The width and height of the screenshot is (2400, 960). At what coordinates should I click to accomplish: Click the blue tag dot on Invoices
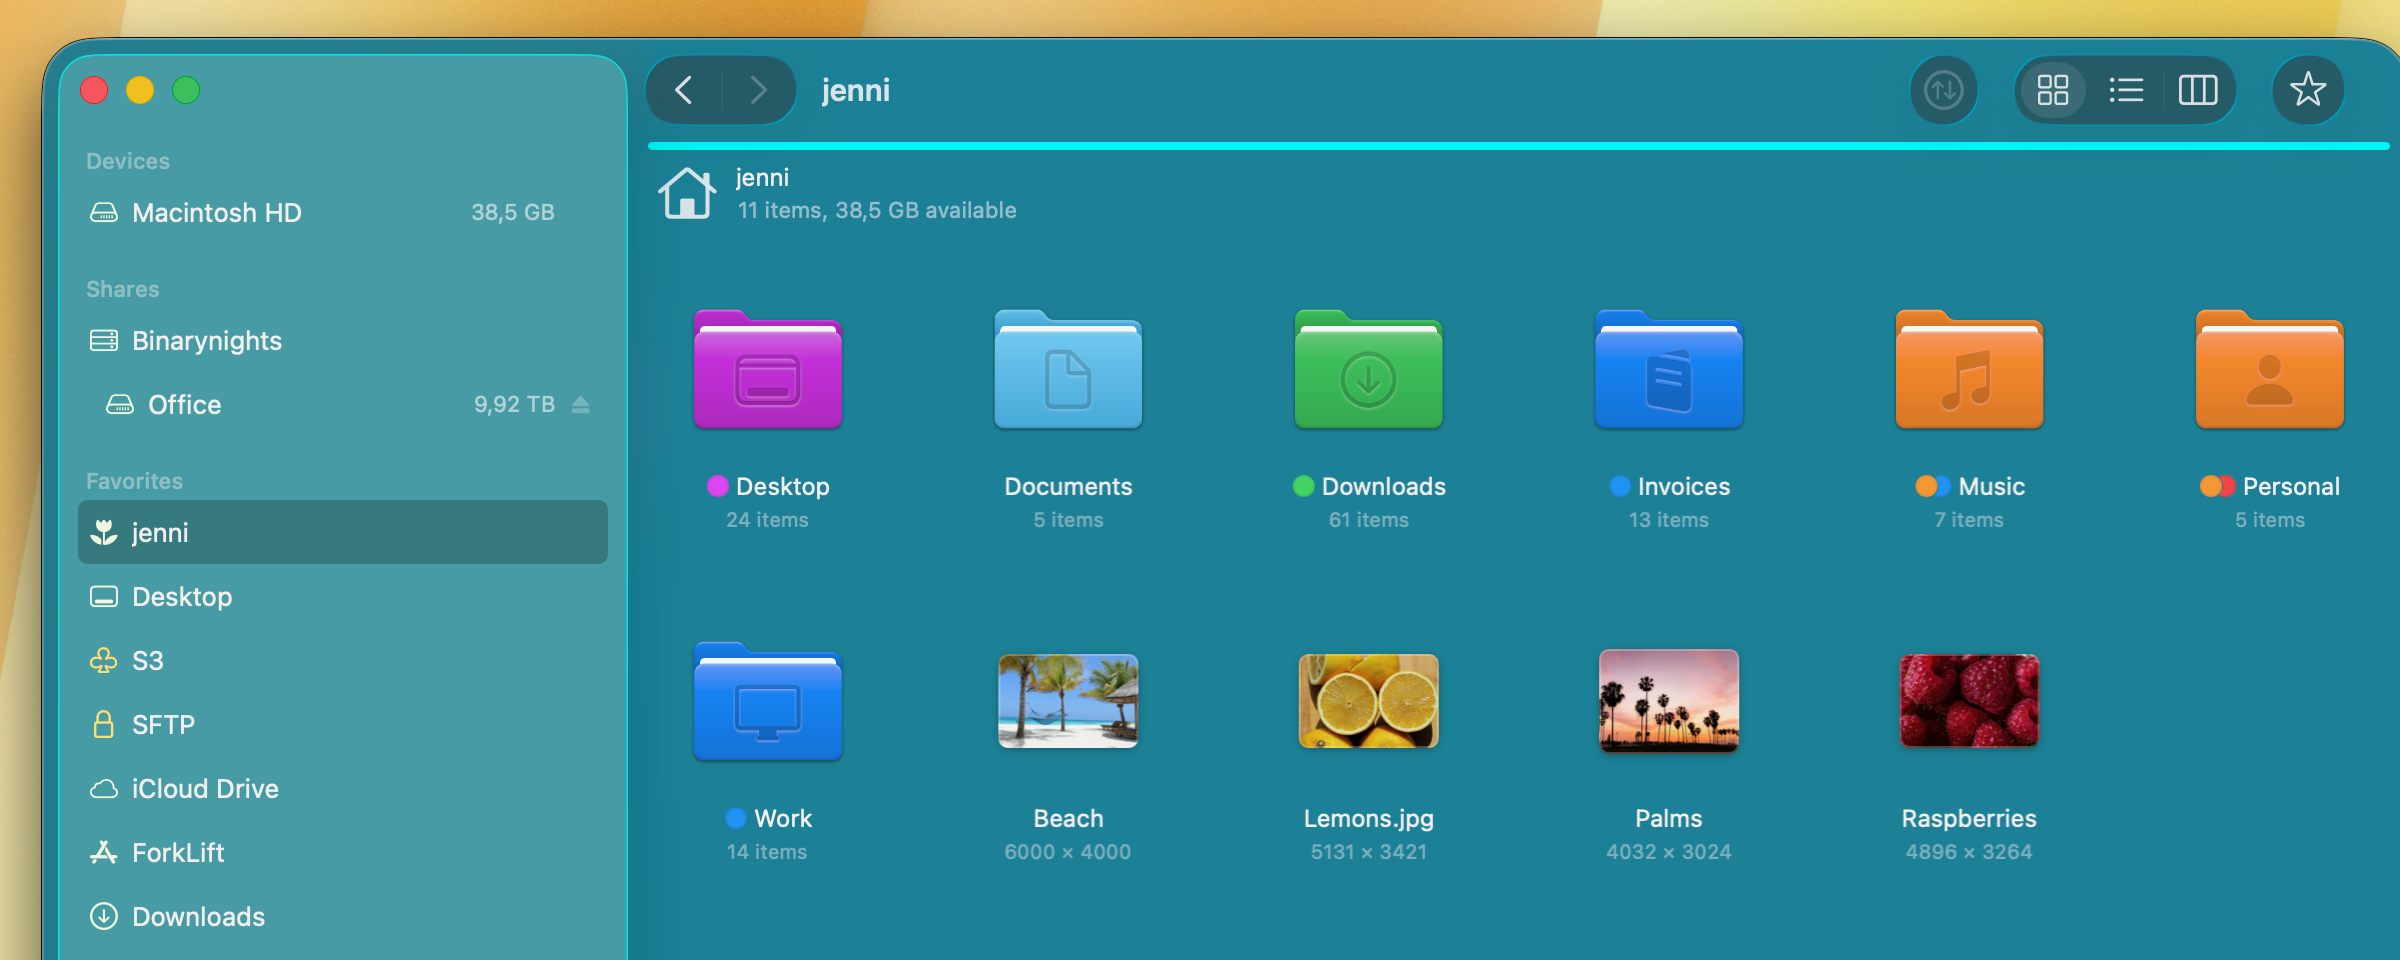[1620, 486]
